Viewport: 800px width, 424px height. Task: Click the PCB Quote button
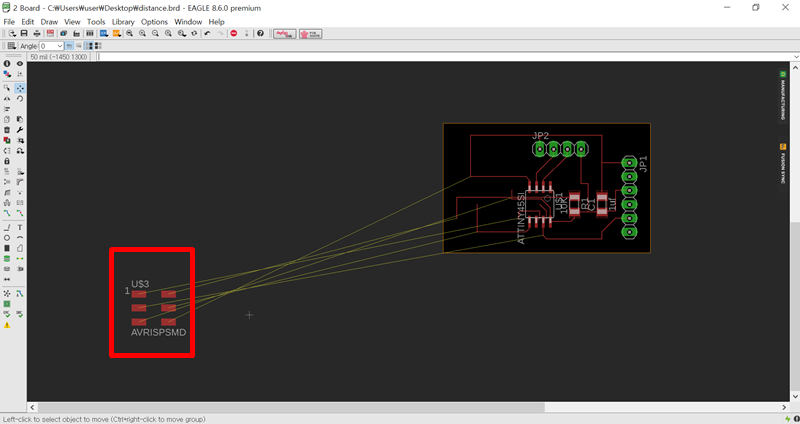click(311, 34)
